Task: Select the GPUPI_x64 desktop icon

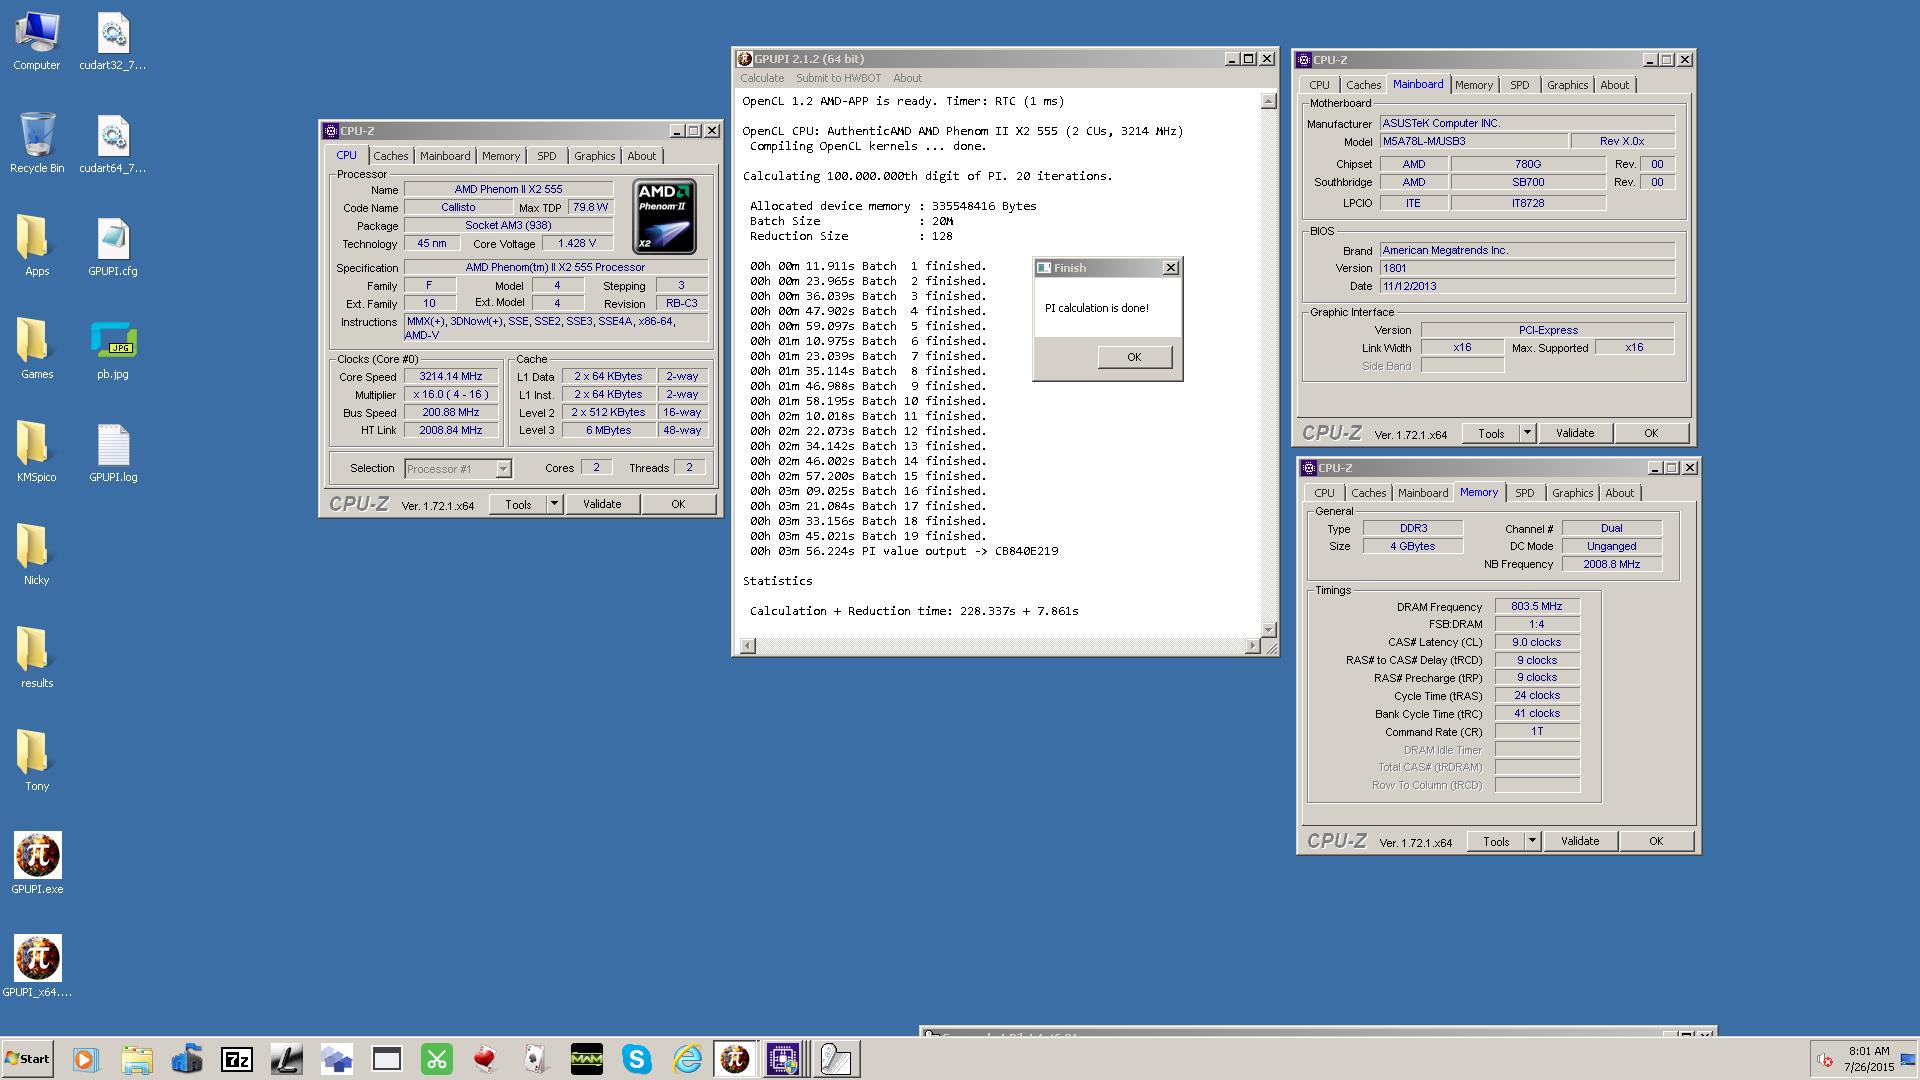Action: point(37,967)
